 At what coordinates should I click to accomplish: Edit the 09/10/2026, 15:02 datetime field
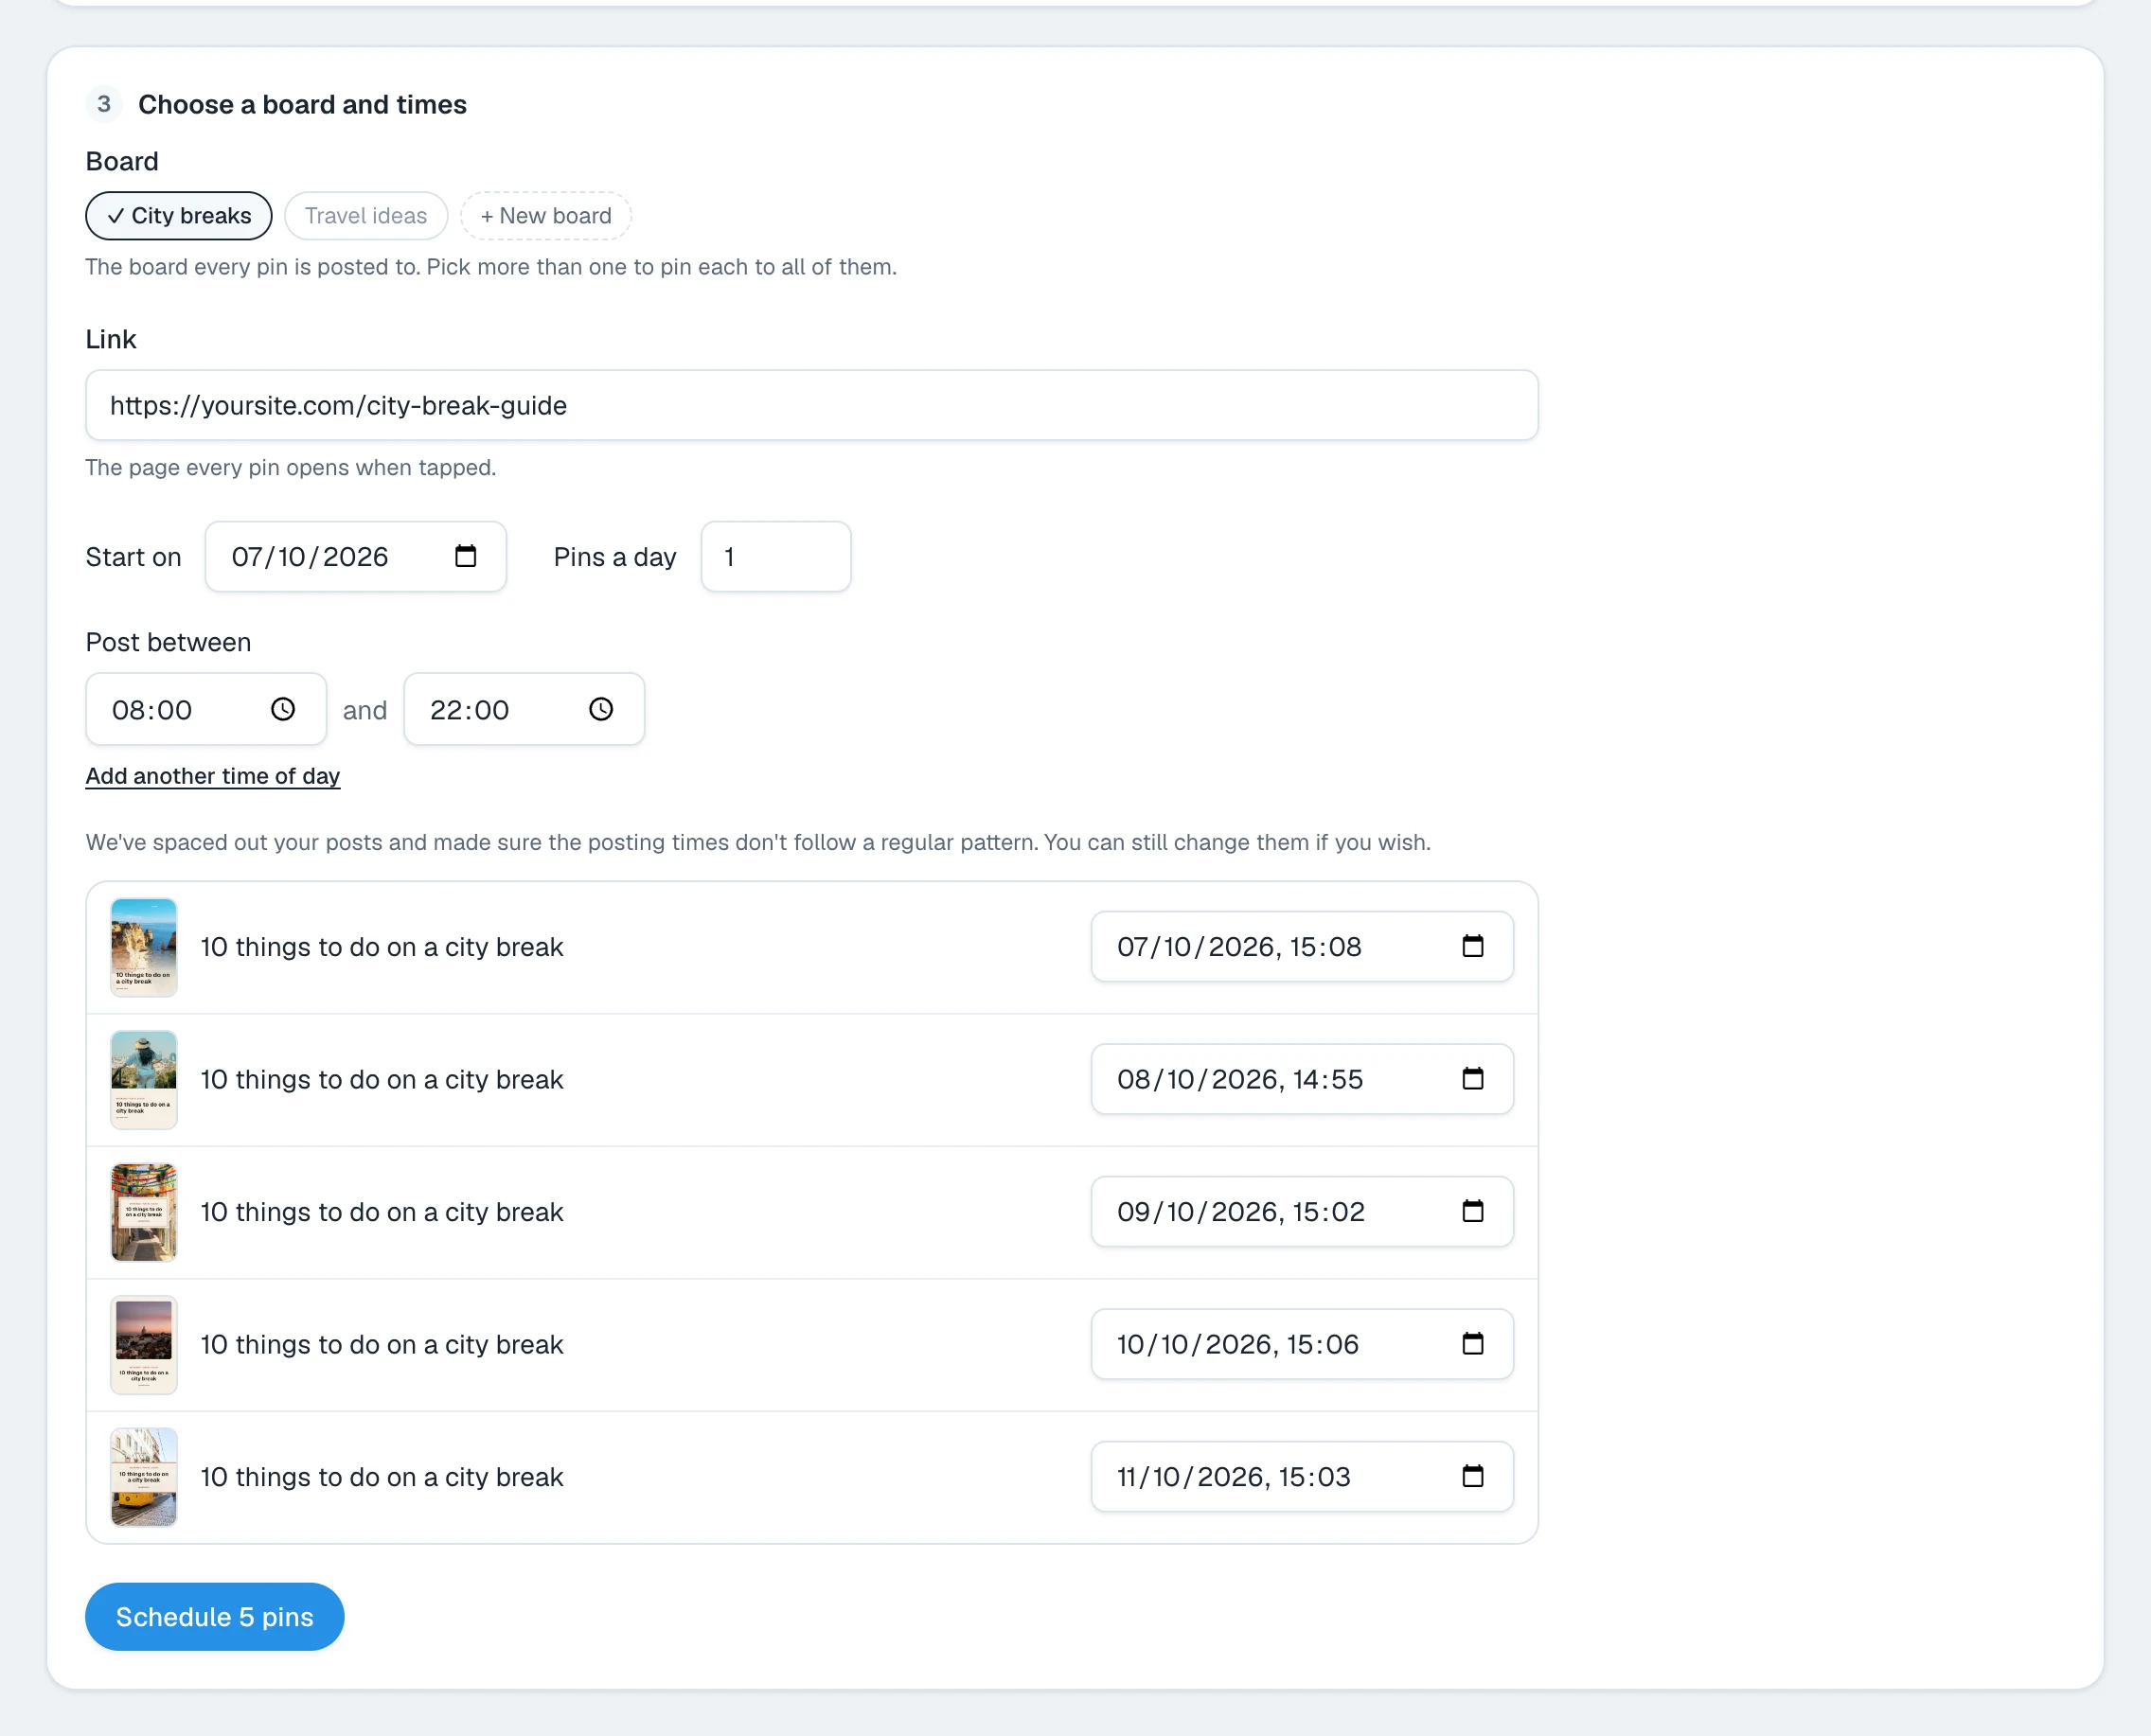(x=1302, y=1211)
